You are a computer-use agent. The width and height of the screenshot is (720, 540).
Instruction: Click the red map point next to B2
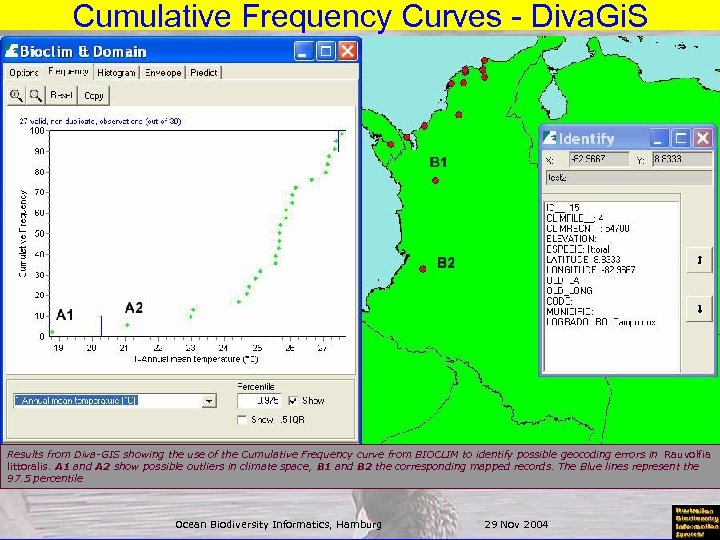423,269
